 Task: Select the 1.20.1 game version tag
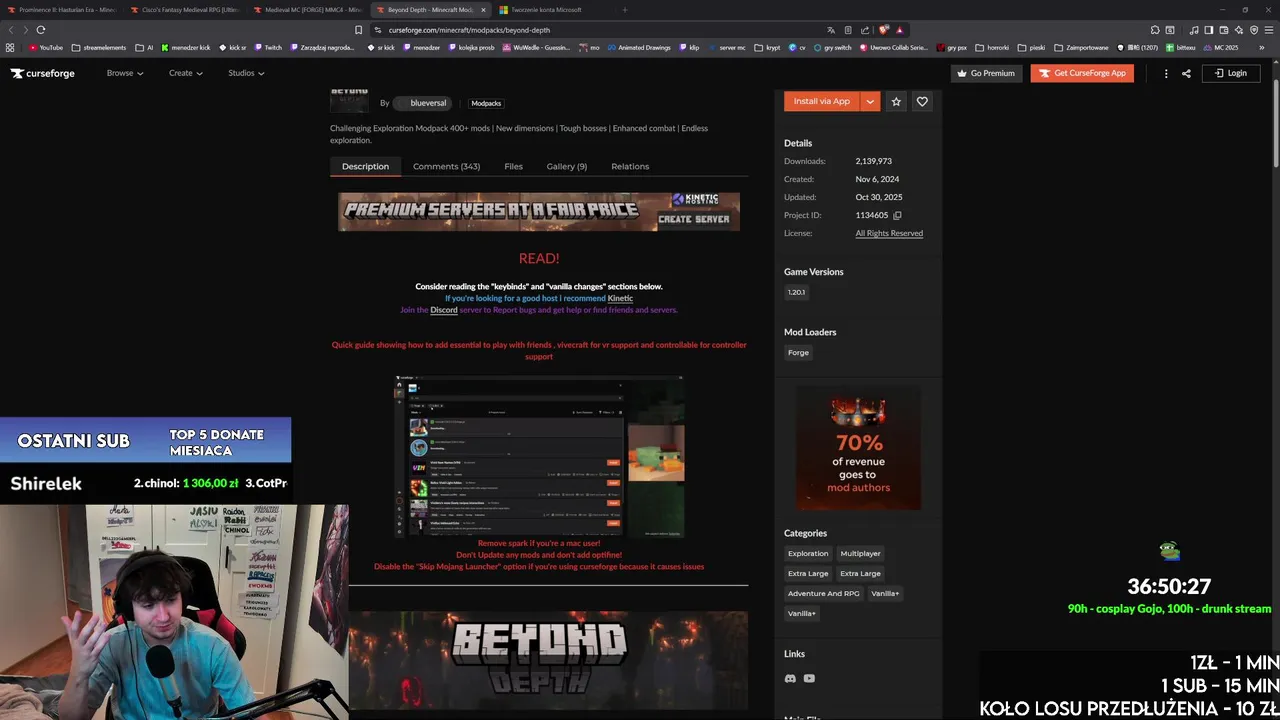pos(796,292)
